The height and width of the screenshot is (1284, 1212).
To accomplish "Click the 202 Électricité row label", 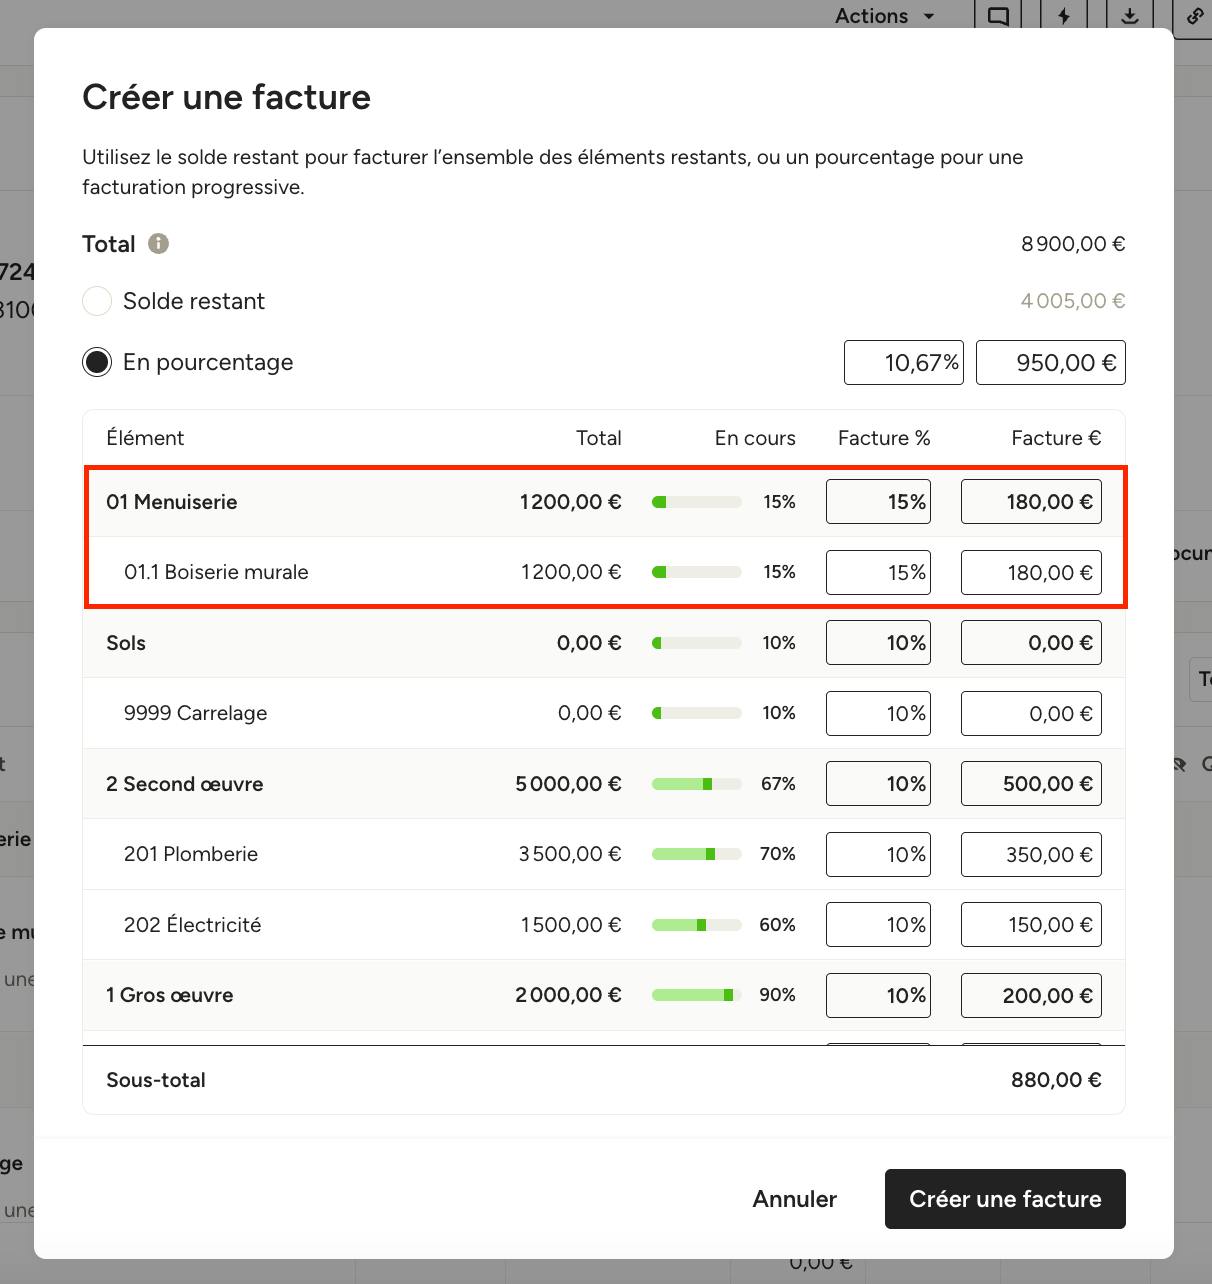I will tap(192, 925).
